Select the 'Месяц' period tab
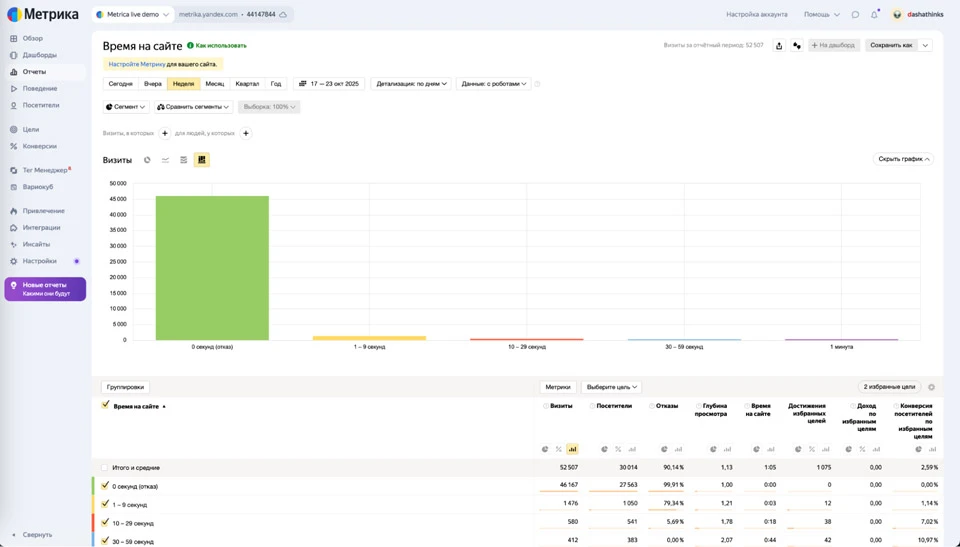 [214, 84]
